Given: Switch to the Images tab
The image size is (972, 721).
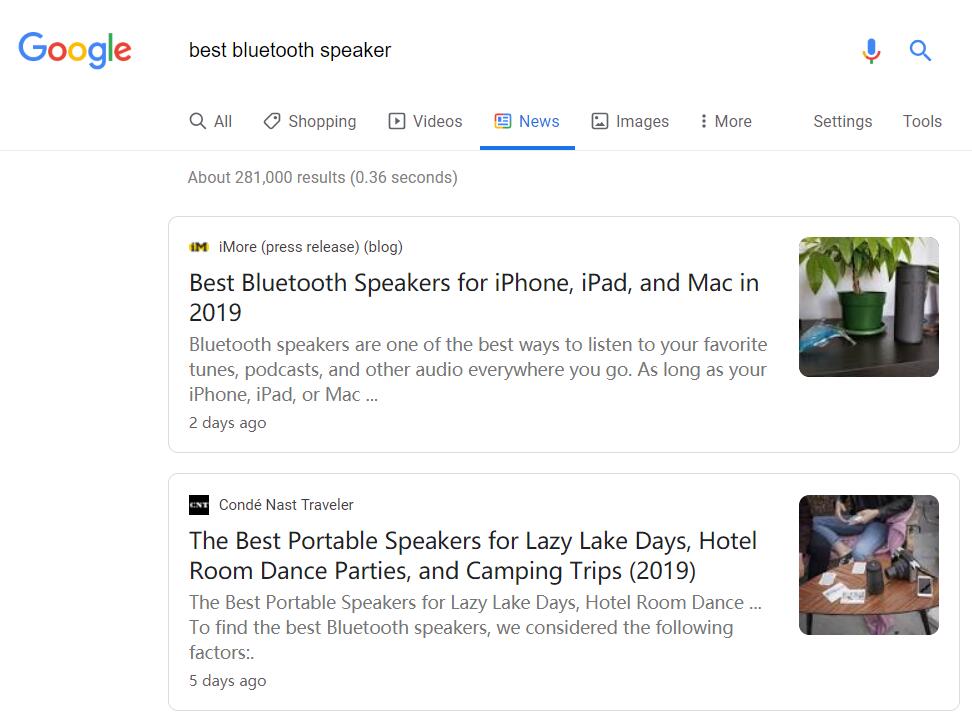Looking at the screenshot, I should 630,121.
